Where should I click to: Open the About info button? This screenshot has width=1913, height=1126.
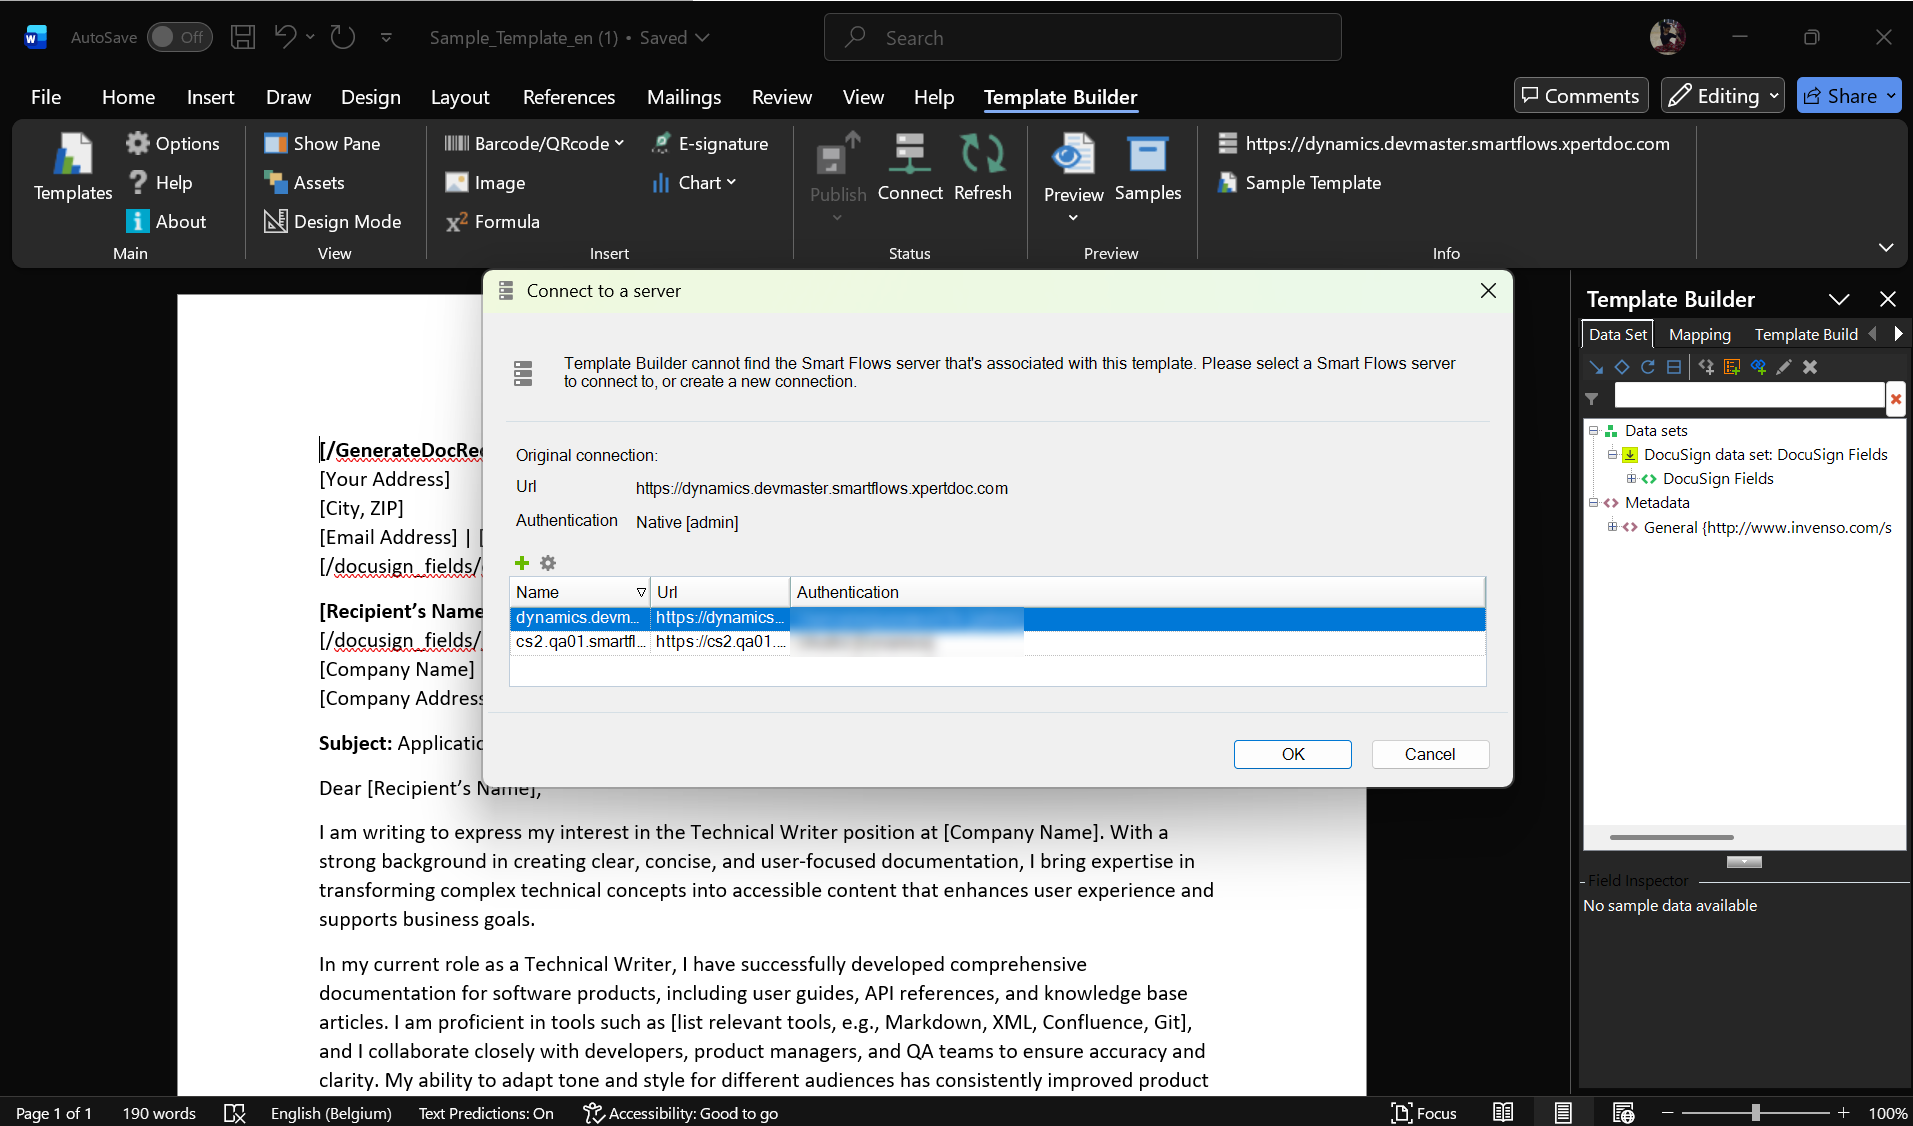coord(166,221)
